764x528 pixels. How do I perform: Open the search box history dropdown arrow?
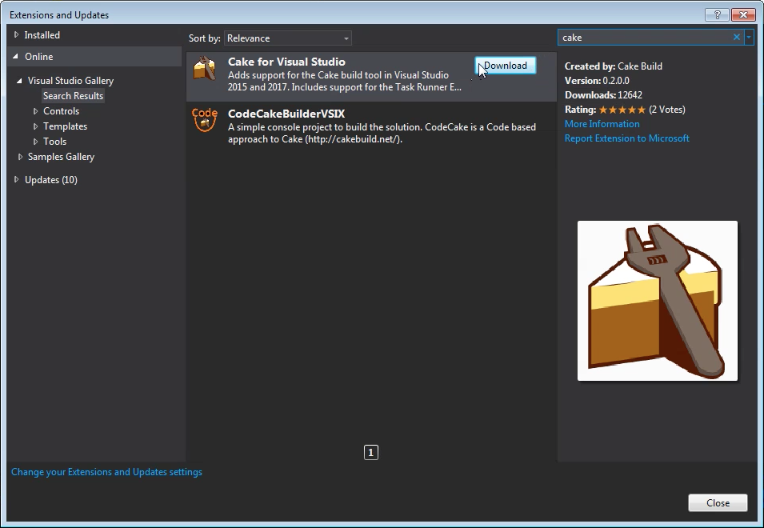[x=749, y=37]
